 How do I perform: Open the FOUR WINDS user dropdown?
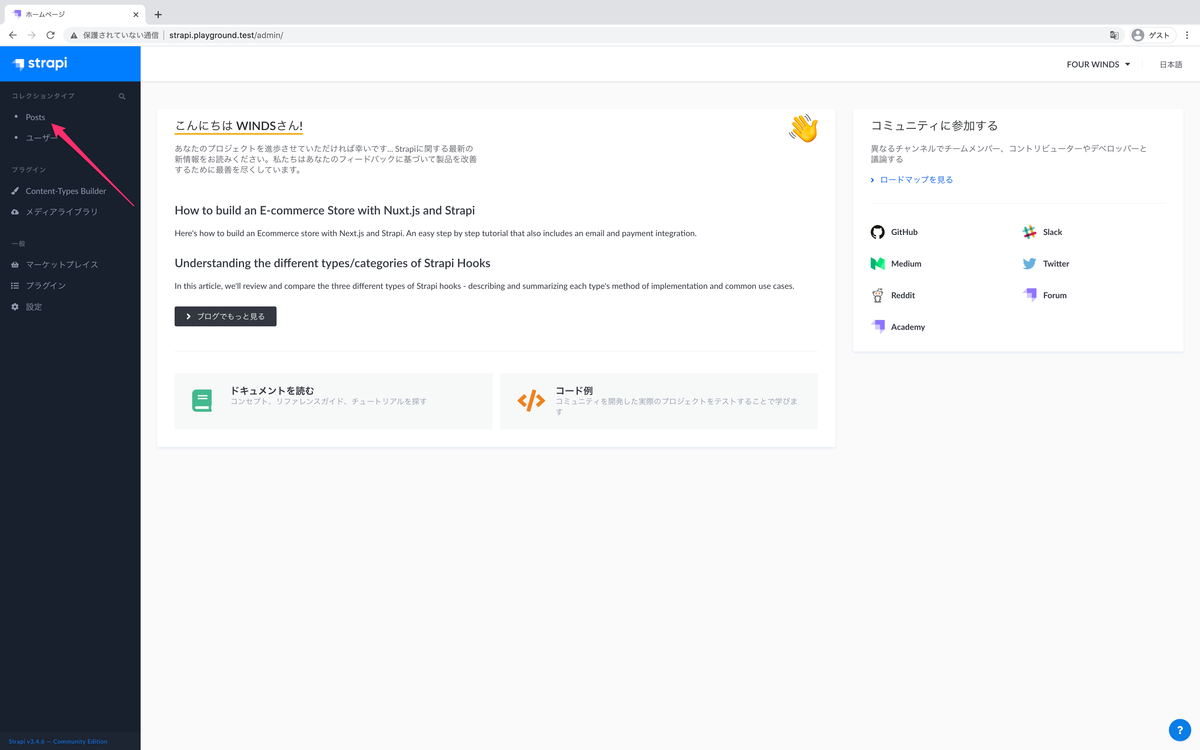pyautogui.click(x=1098, y=64)
